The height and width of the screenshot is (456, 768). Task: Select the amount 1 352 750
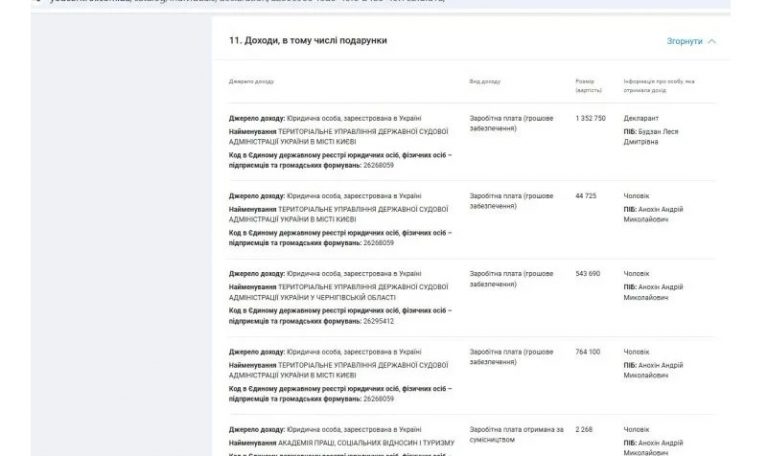pyautogui.click(x=590, y=119)
